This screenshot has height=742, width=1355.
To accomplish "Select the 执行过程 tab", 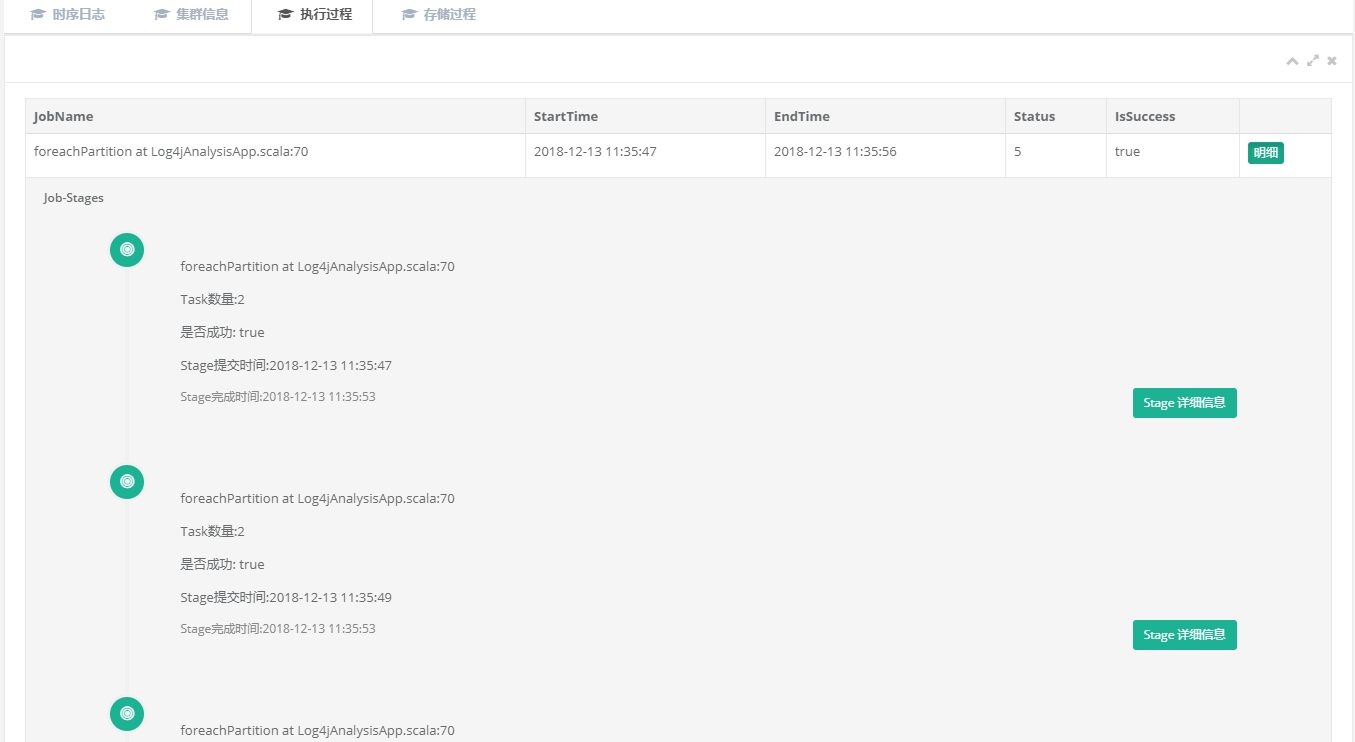I will 314,15.
